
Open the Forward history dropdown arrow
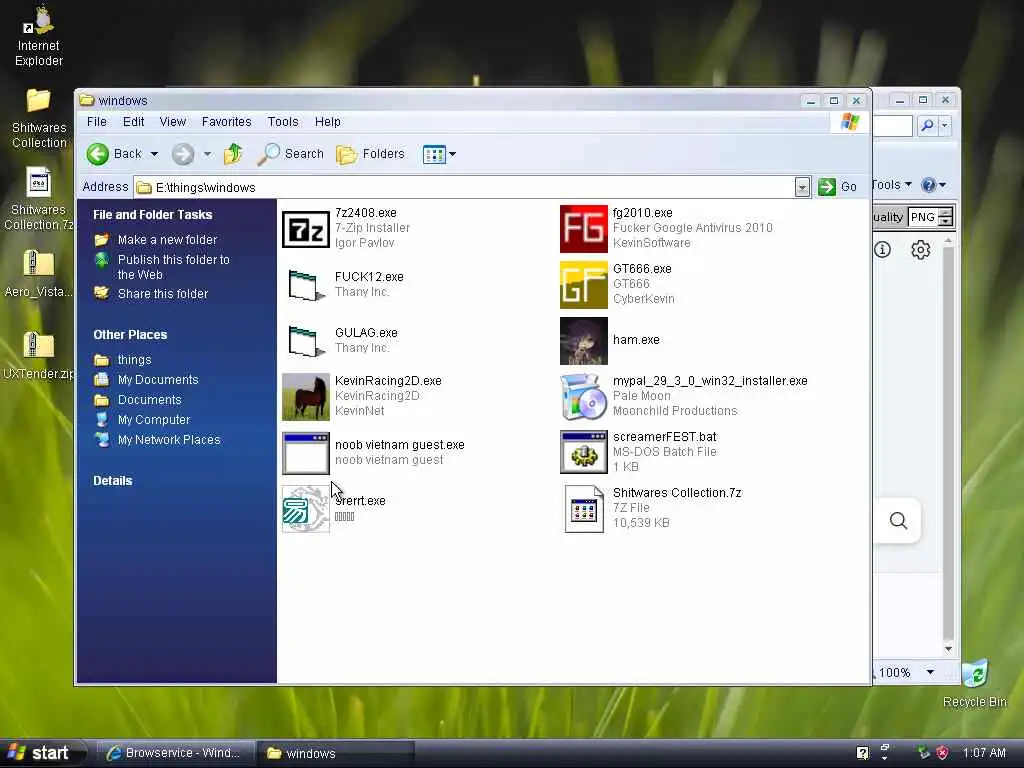(x=207, y=154)
